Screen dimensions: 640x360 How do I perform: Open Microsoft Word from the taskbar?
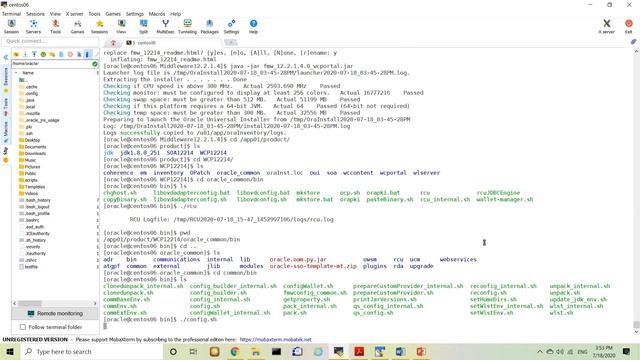coord(400,351)
